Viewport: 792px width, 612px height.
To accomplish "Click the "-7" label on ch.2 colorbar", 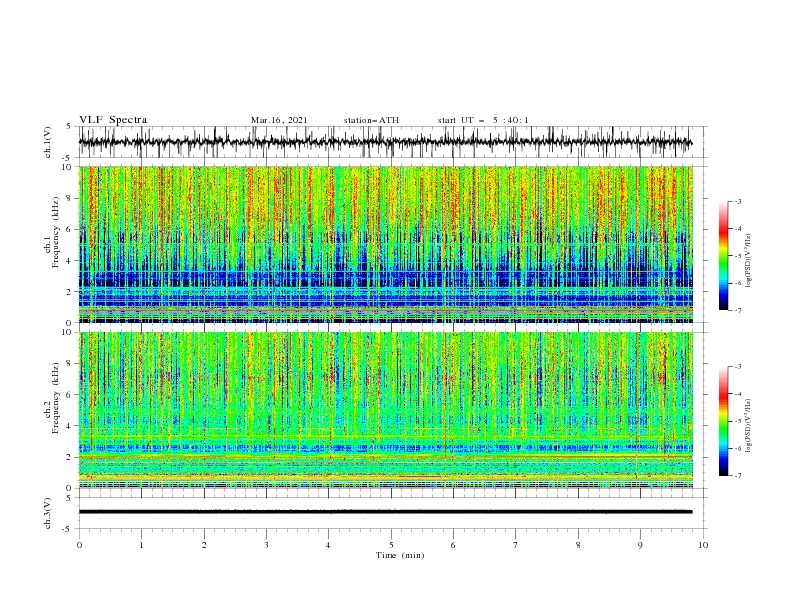I will point(738,476).
